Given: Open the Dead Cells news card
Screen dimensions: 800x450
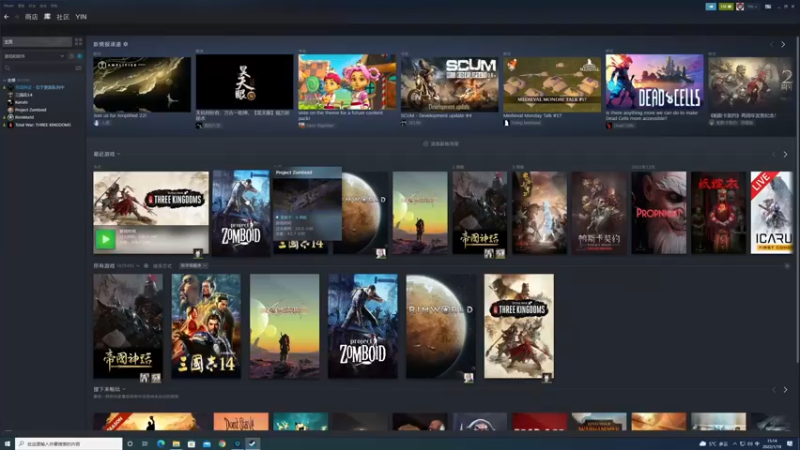Looking at the screenshot, I should (655, 82).
